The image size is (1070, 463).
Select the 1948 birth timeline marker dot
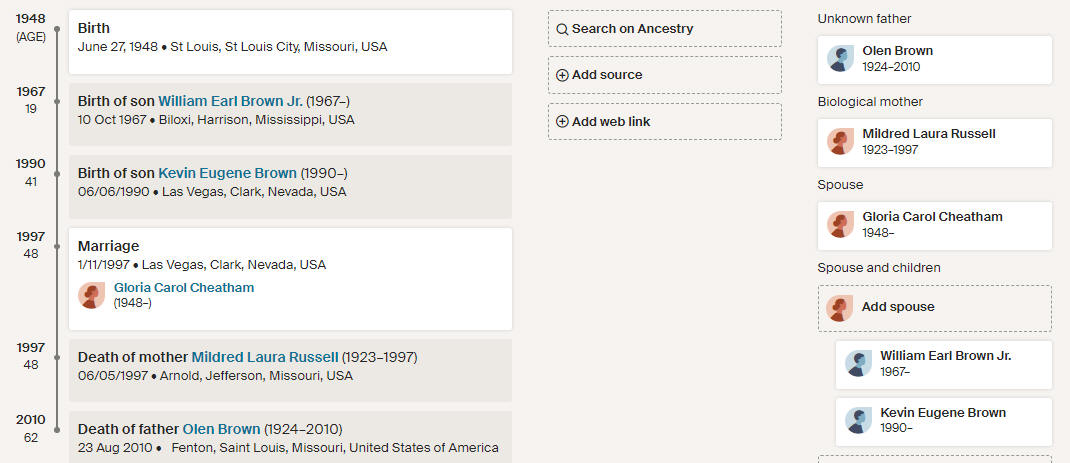(57, 29)
